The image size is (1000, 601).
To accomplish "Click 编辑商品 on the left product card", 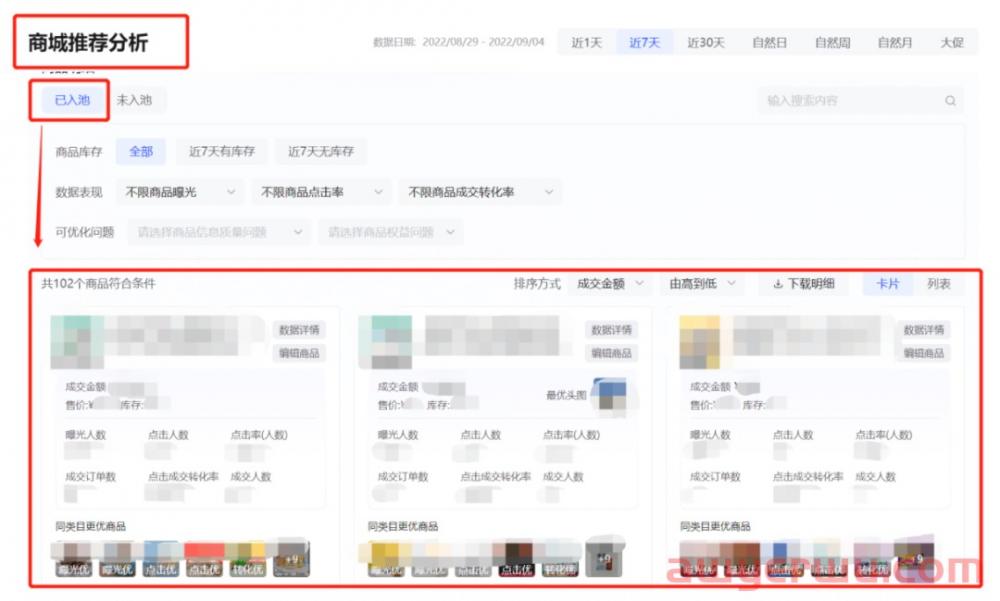I will (299, 353).
